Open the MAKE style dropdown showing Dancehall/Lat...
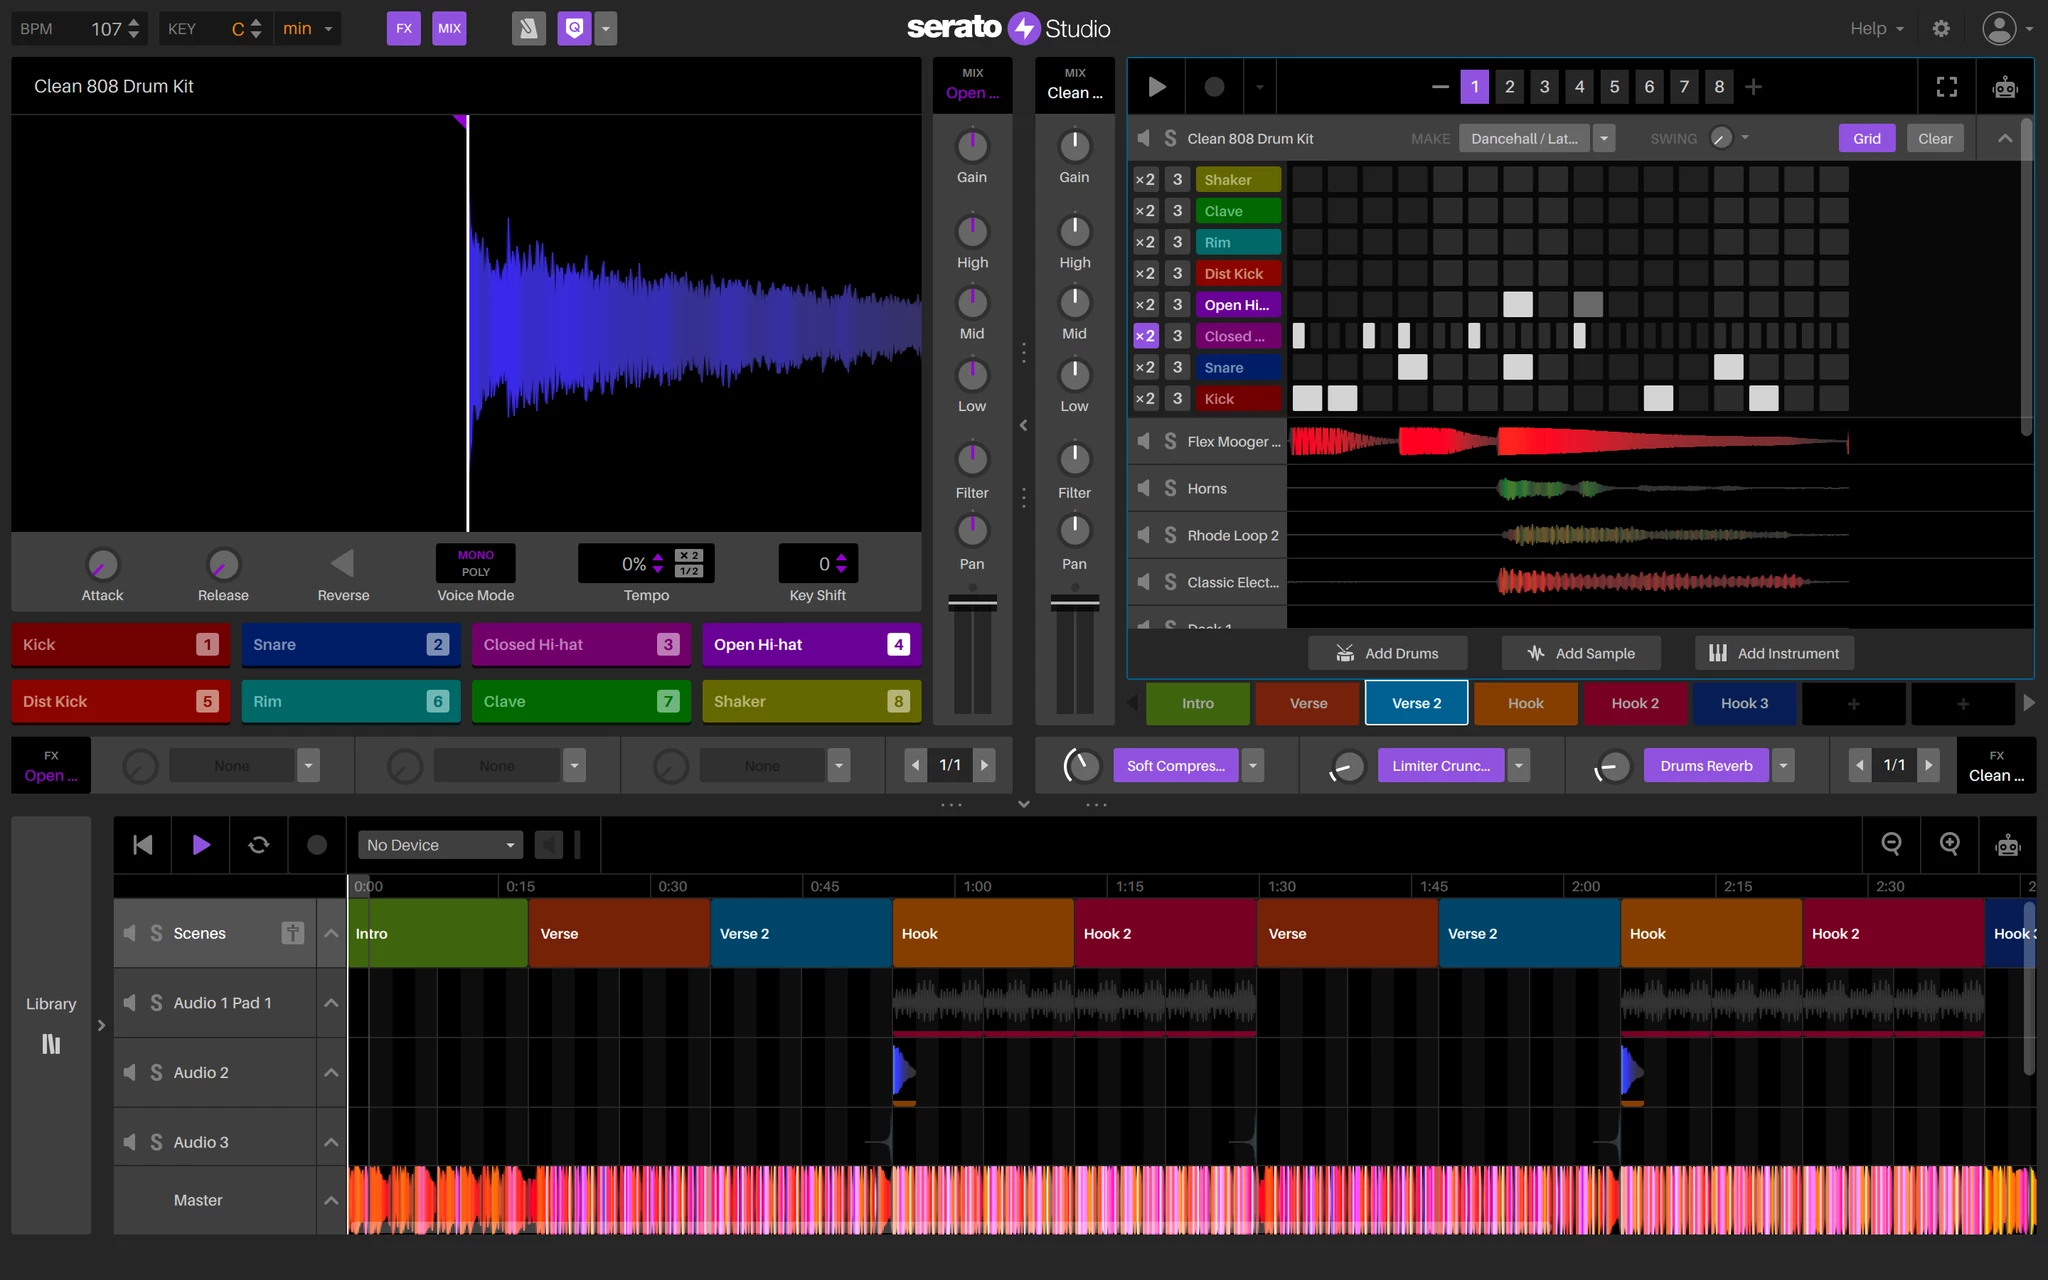The height and width of the screenshot is (1280, 2048). 1605,138
